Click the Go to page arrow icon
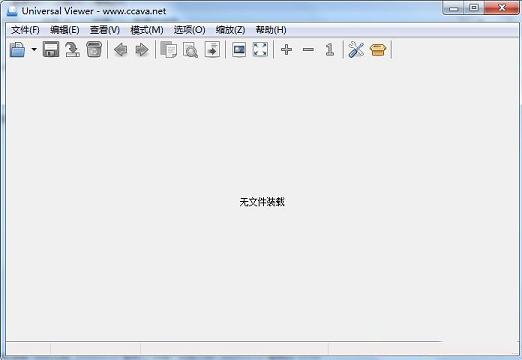Screen dimensions: 522x360 [x=212, y=50]
